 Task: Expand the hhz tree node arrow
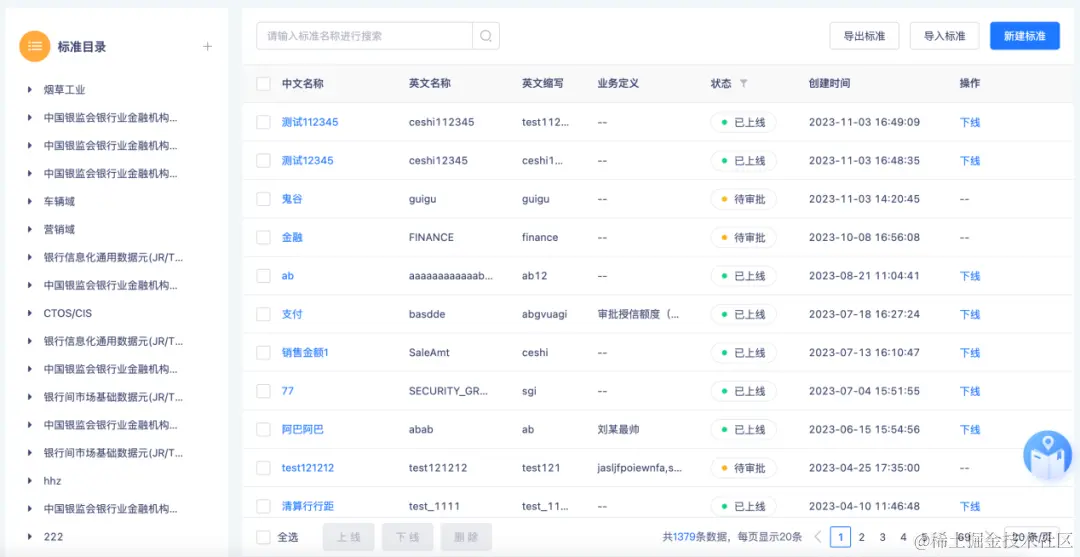30,481
